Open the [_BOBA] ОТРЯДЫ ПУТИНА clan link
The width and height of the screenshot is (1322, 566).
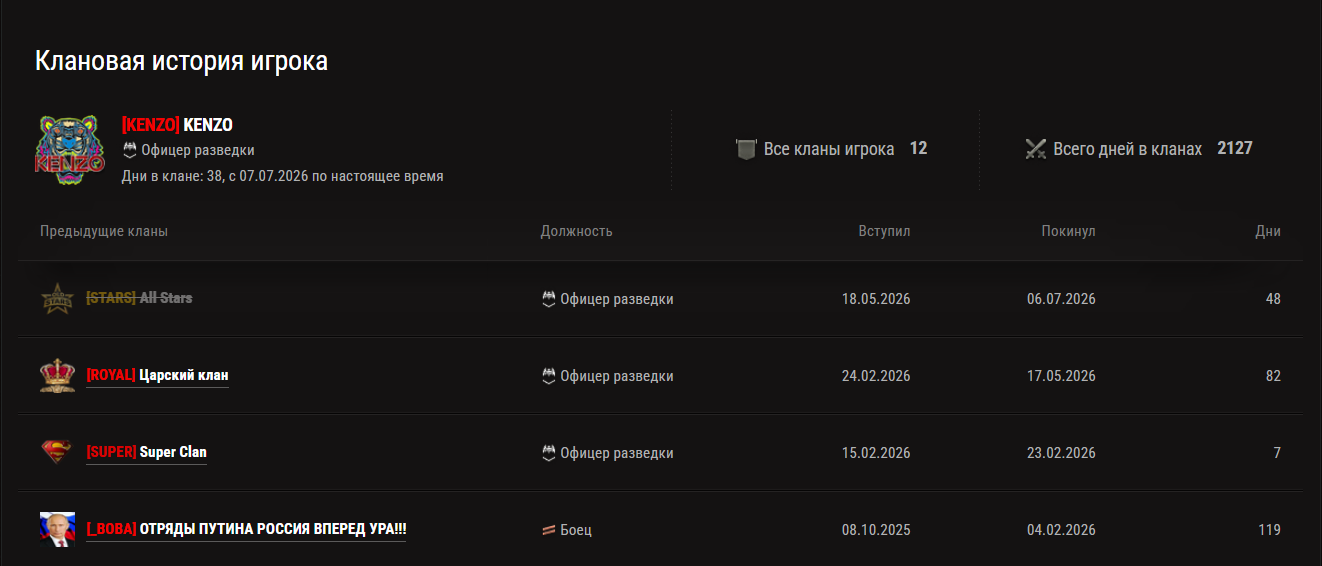point(246,529)
